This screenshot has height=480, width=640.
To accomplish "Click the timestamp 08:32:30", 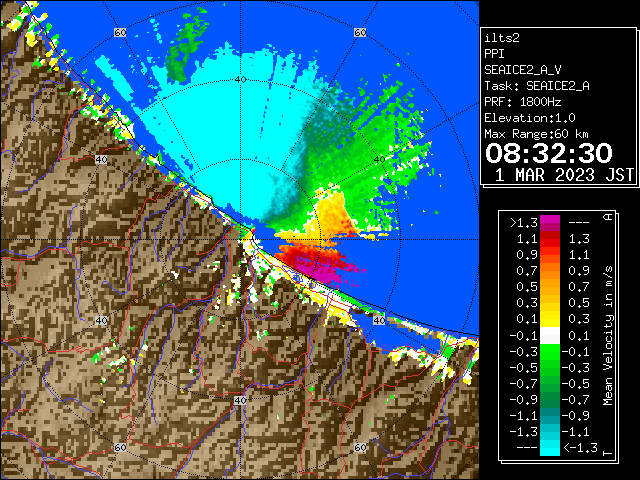I will (x=549, y=153).
